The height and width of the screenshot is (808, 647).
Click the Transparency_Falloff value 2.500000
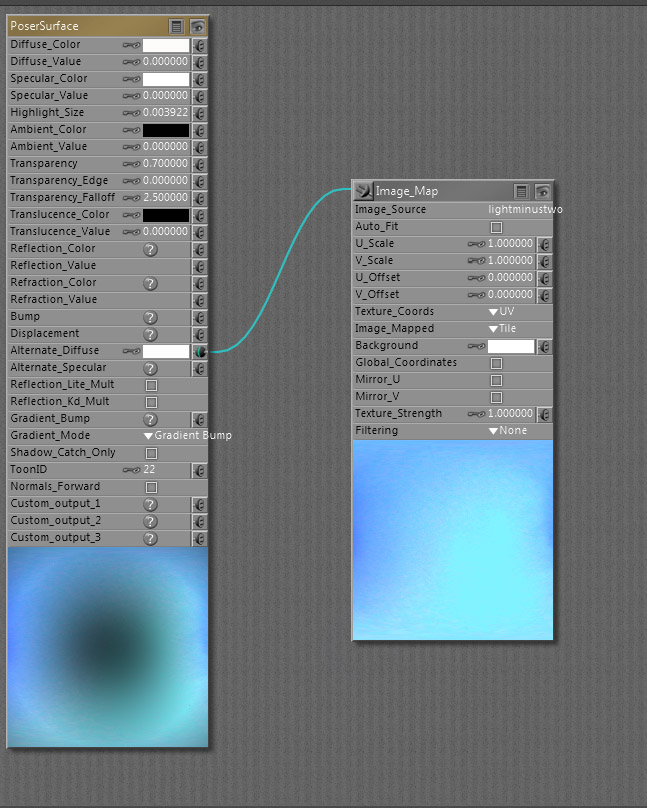click(x=165, y=198)
